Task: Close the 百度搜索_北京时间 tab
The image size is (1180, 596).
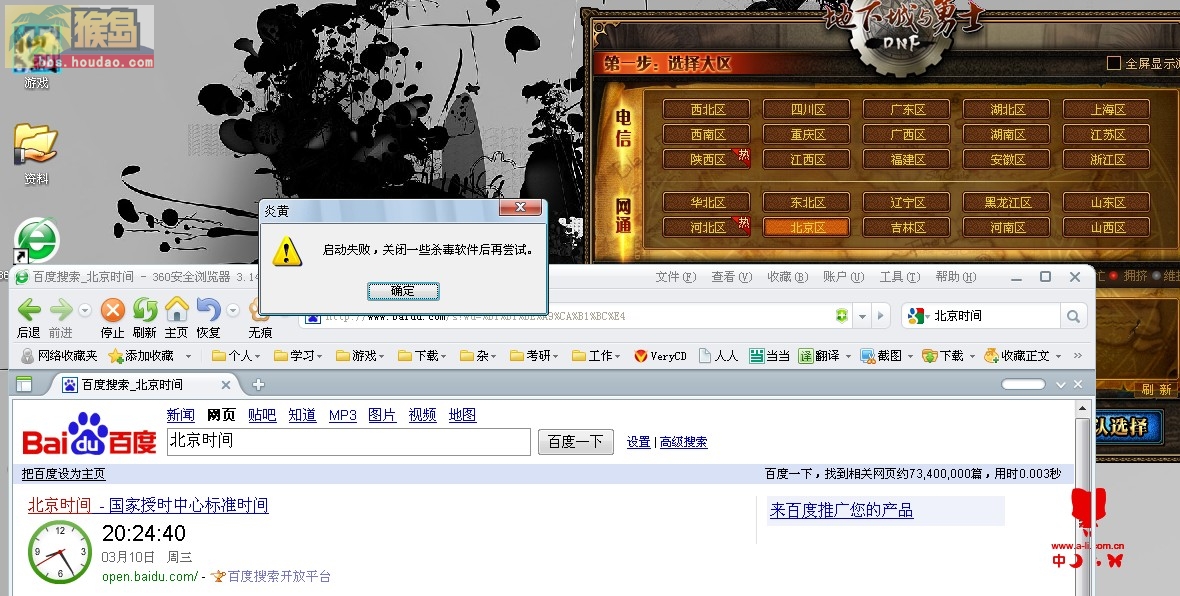Action: point(226,385)
